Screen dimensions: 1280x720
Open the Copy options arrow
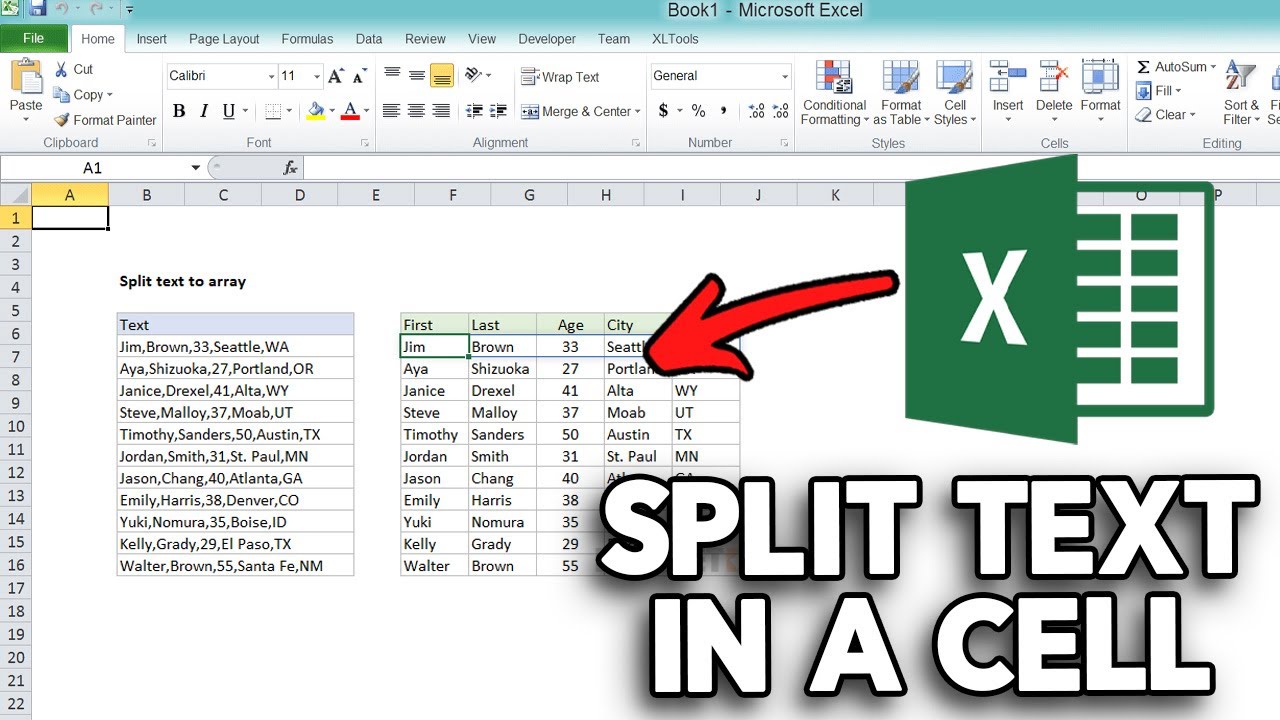[109, 95]
